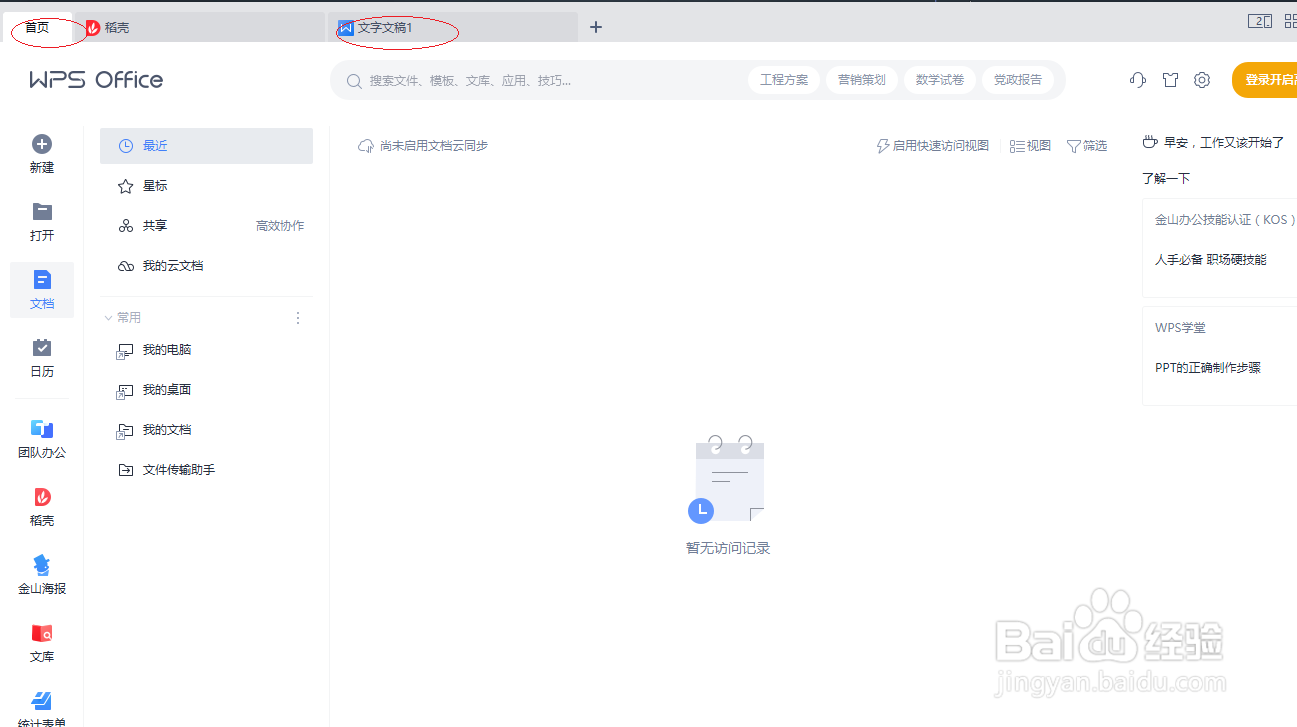Open the 视图 view options
The image size is (1297, 727).
point(1030,146)
